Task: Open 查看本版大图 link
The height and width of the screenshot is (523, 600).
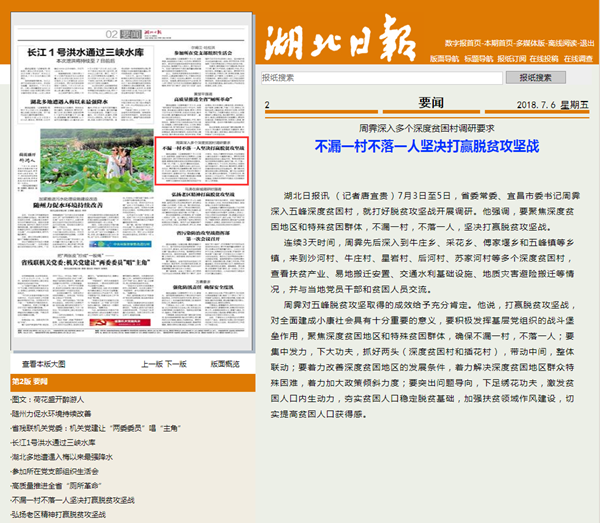Action: [44, 364]
